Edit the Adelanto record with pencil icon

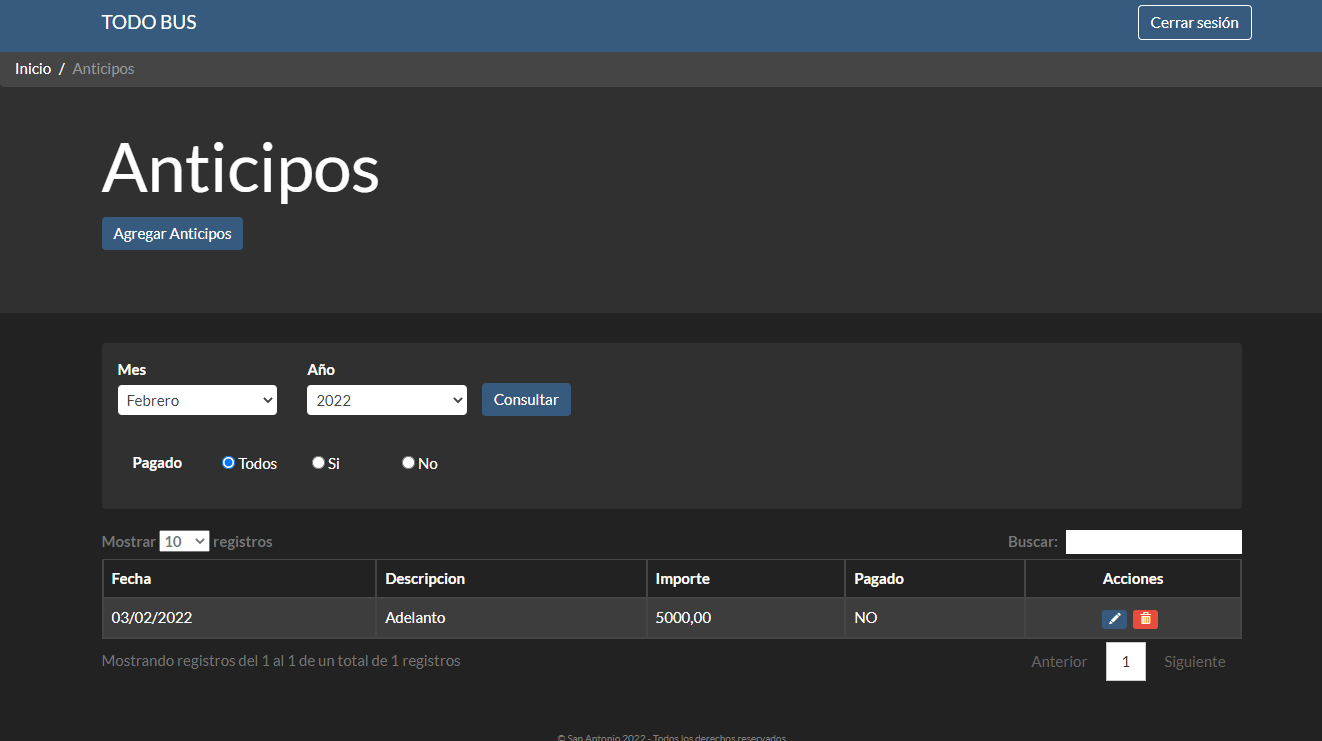pyautogui.click(x=1114, y=619)
